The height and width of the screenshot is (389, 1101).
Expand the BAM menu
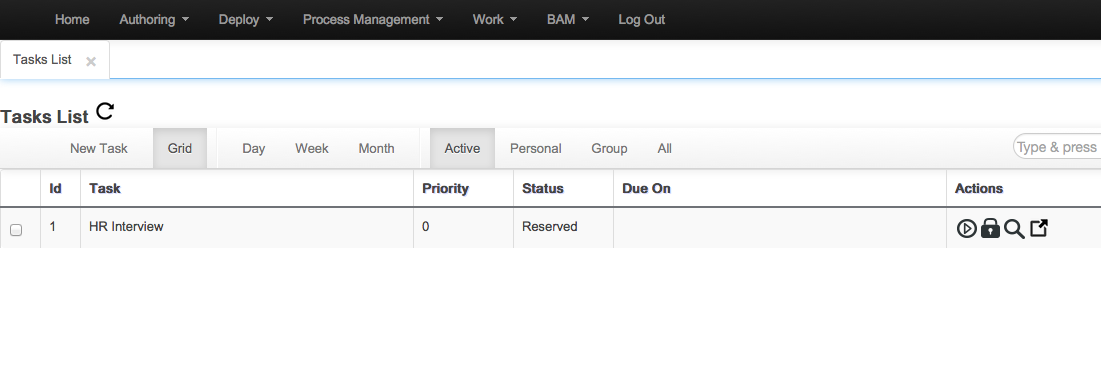pyautogui.click(x=568, y=20)
